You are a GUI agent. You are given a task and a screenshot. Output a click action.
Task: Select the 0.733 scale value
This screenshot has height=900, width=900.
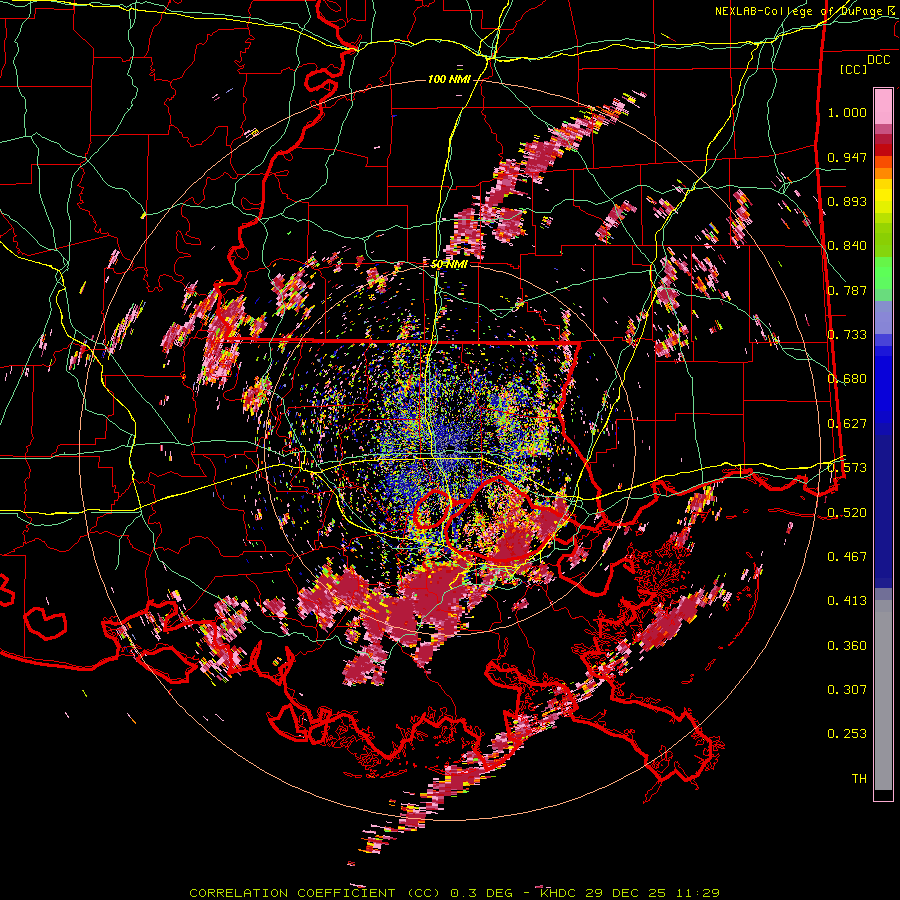click(847, 335)
